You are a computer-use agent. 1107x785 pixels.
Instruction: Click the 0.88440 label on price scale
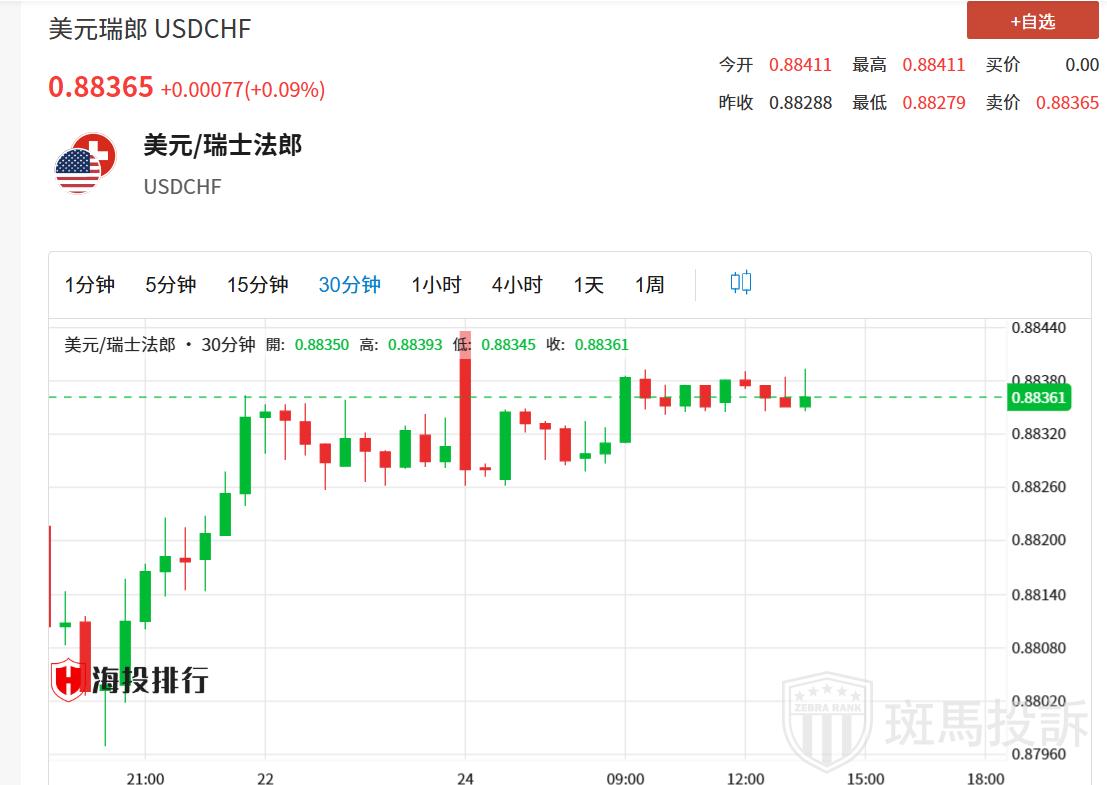pyautogui.click(x=1039, y=327)
